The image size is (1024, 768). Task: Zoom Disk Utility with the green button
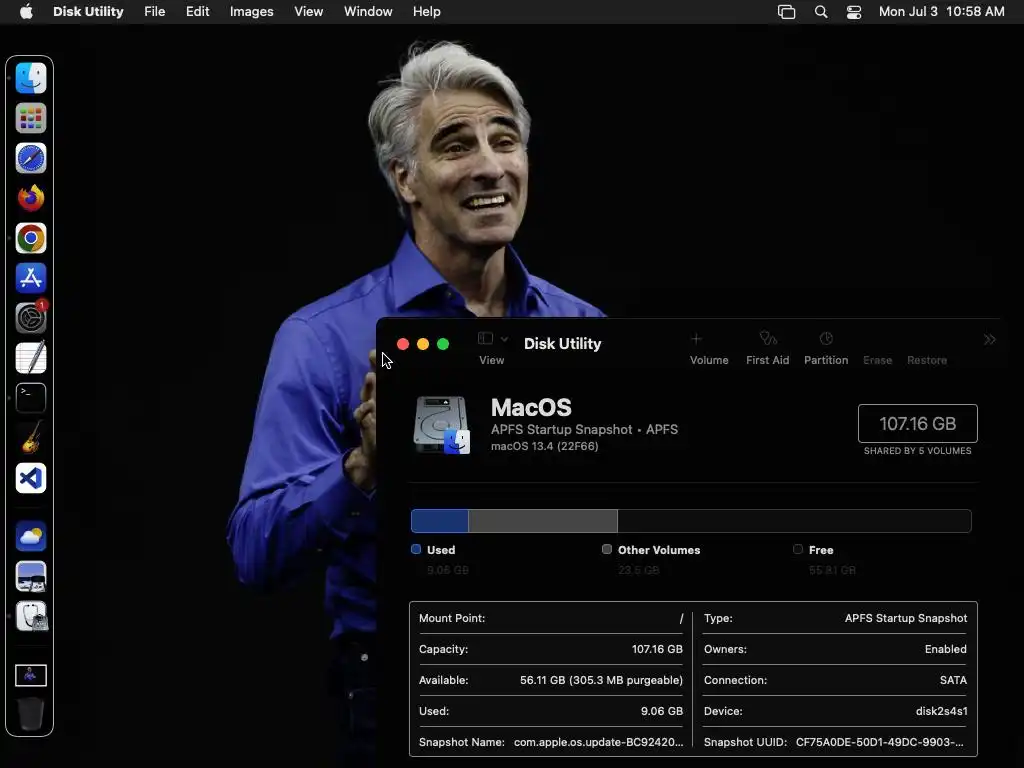(443, 344)
